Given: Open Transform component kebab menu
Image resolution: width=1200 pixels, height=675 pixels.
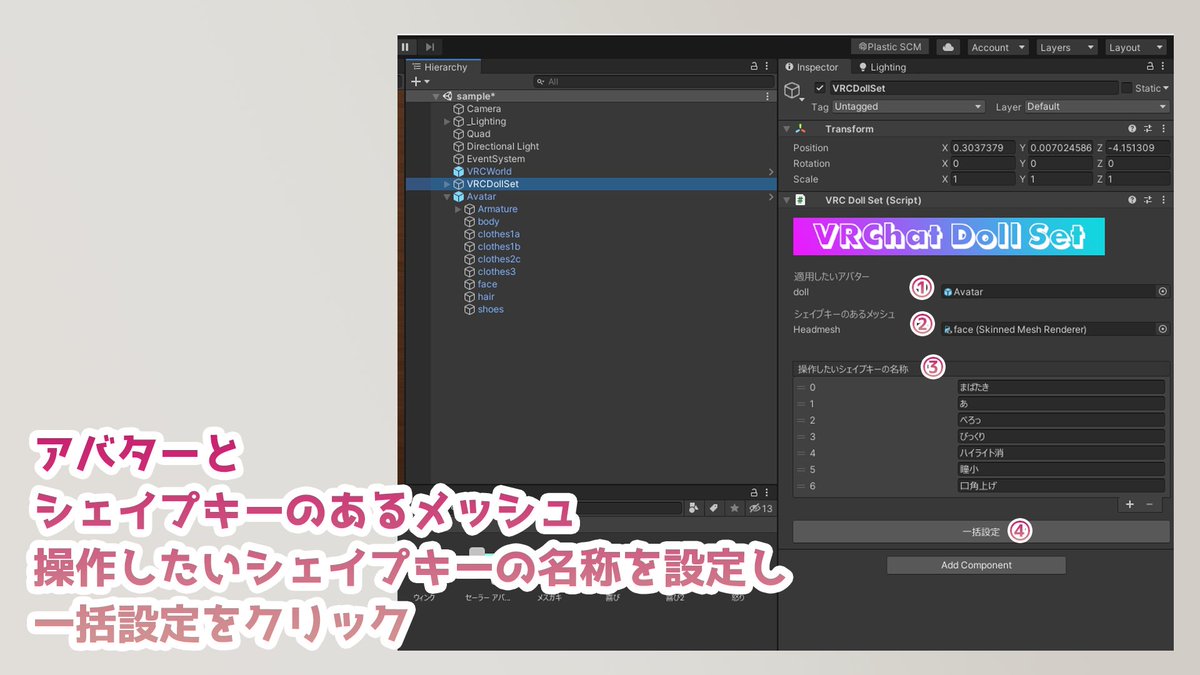Looking at the screenshot, I should [1163, 129].
